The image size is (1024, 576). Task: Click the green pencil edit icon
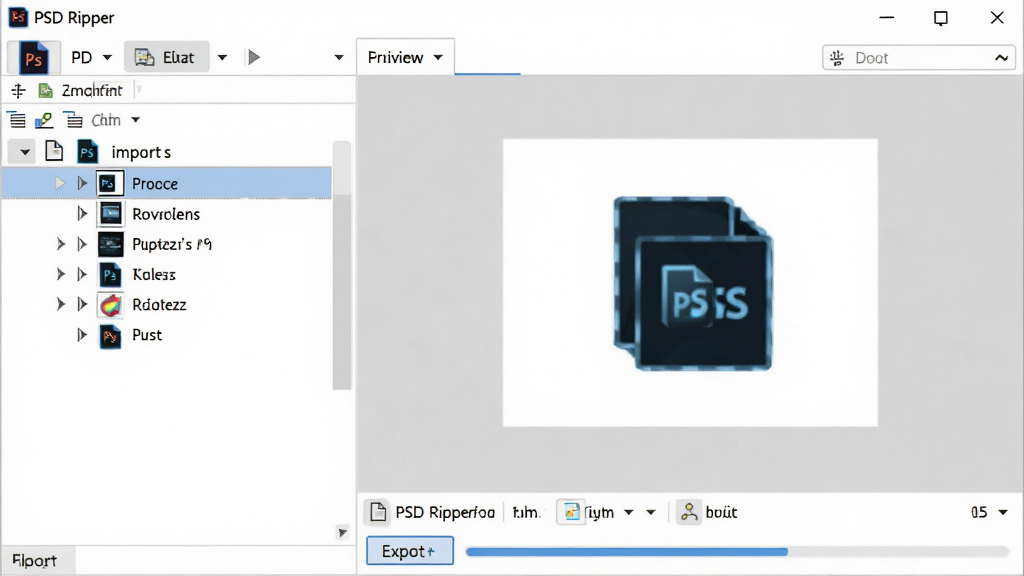pyautogui.click(x=44, y=120)
